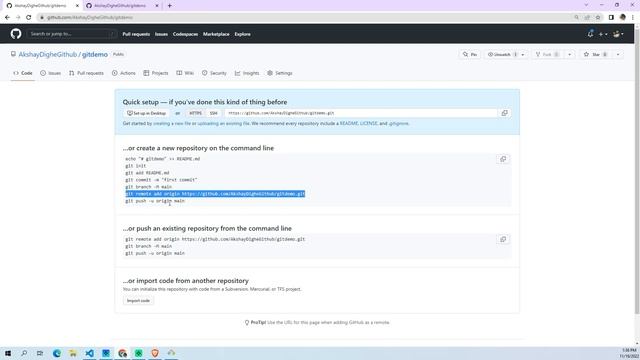Pin the repository with the Pin button
The image size is (640, 360).
470,55
